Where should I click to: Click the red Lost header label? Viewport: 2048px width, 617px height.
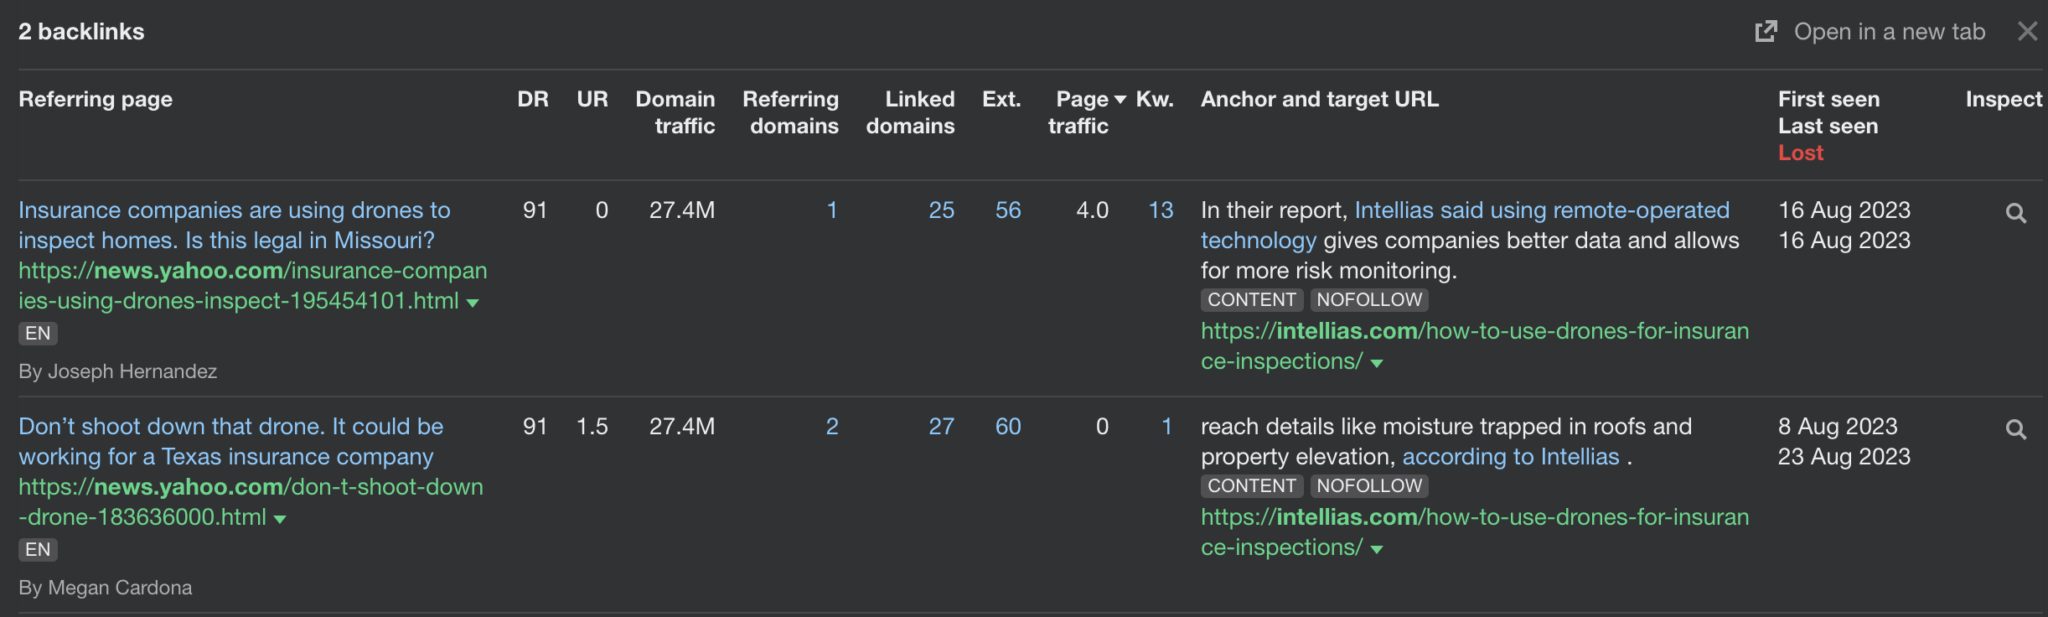pos(1800,153)
